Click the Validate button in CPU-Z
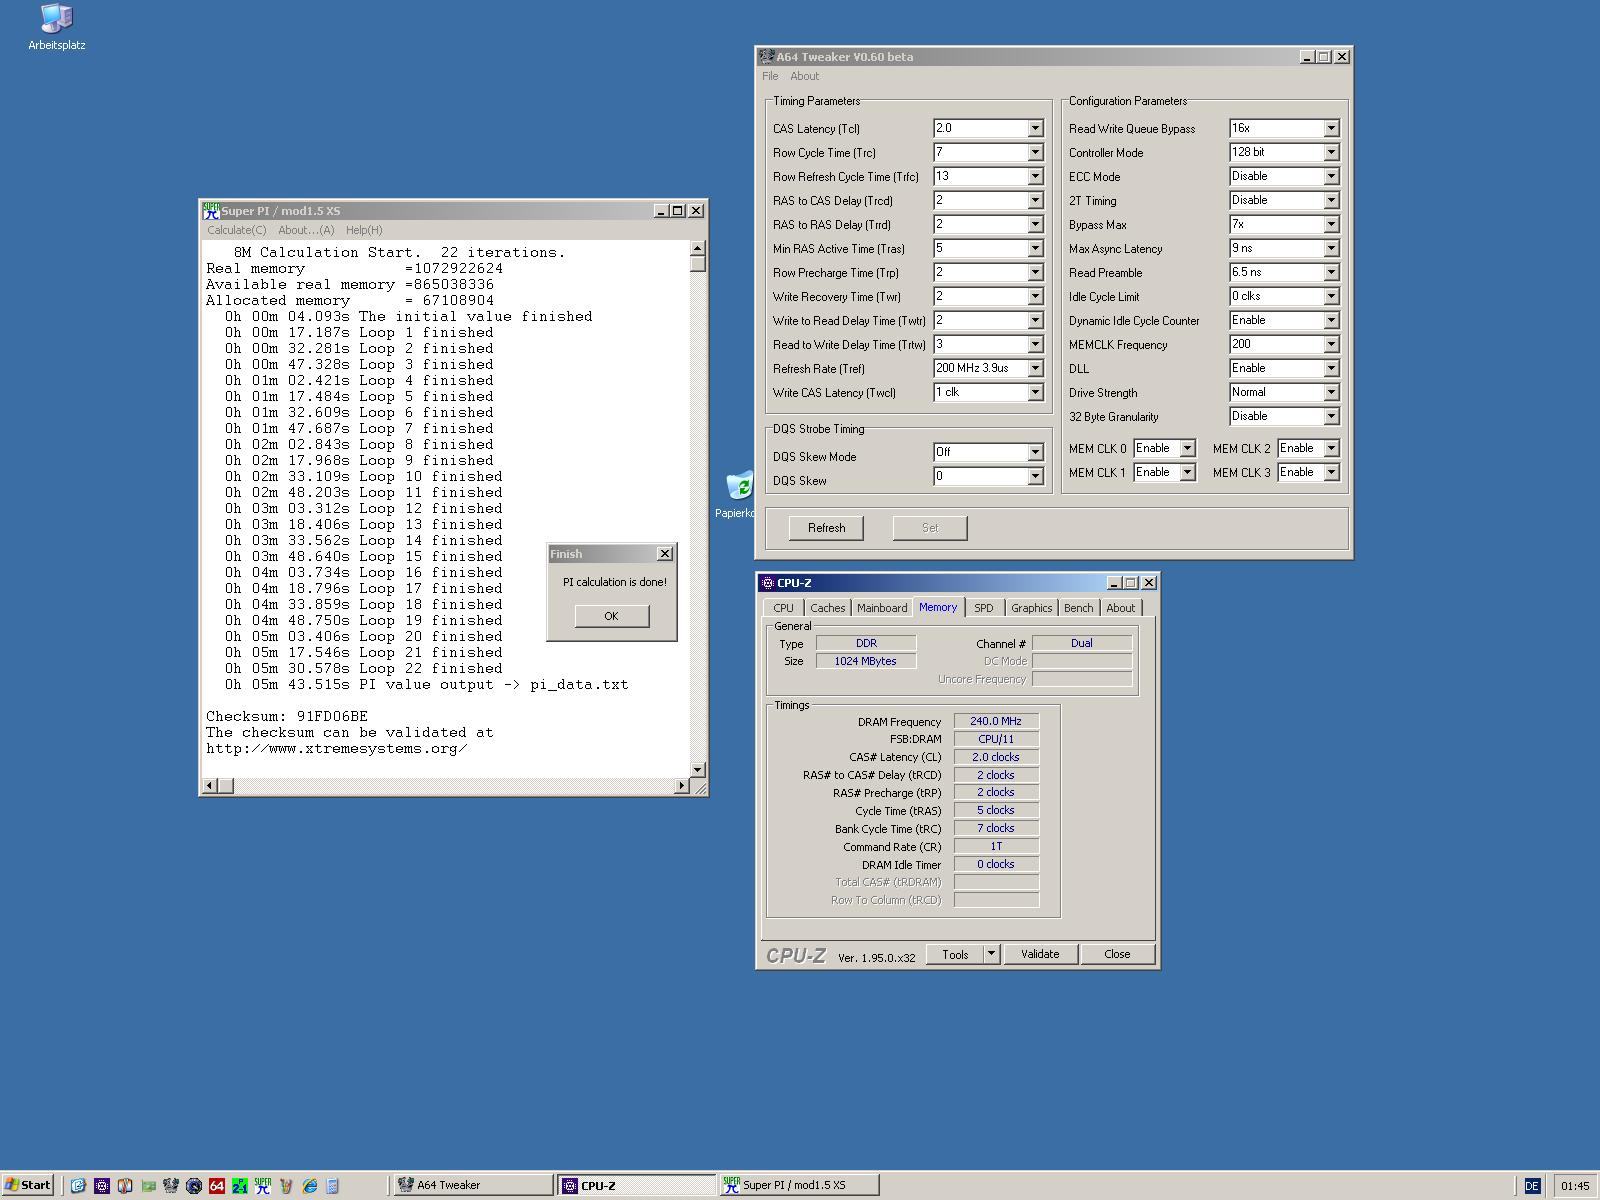The image size is (1600, 1200). (1040, 954)
